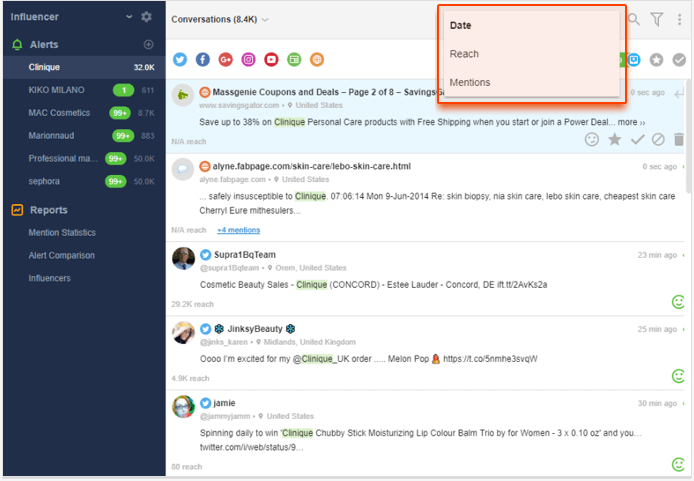Reply to Massgenie mention arrow icon
This screenshot has height=481, width=694.
(679, 93)
